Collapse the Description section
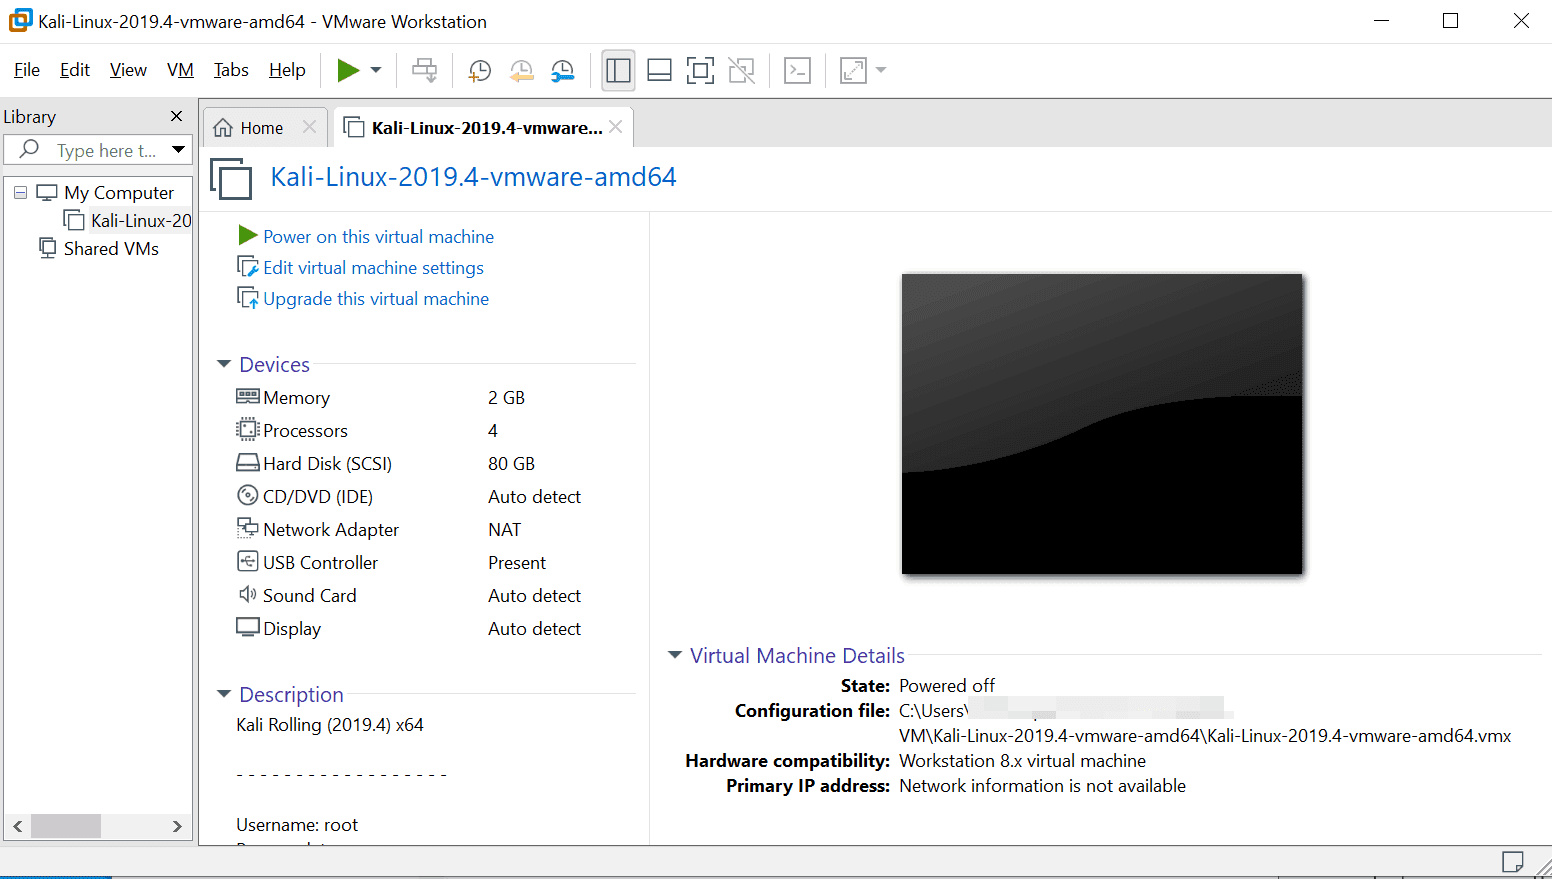The height and width of the screenshot is (879, 1552). [224, 694]
